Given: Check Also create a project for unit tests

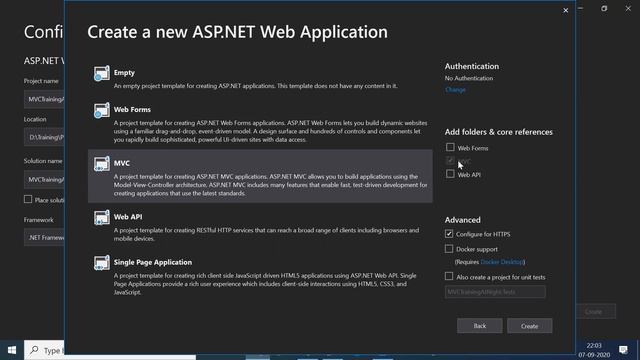Looking at the screenshot, I should pos(449,276).
